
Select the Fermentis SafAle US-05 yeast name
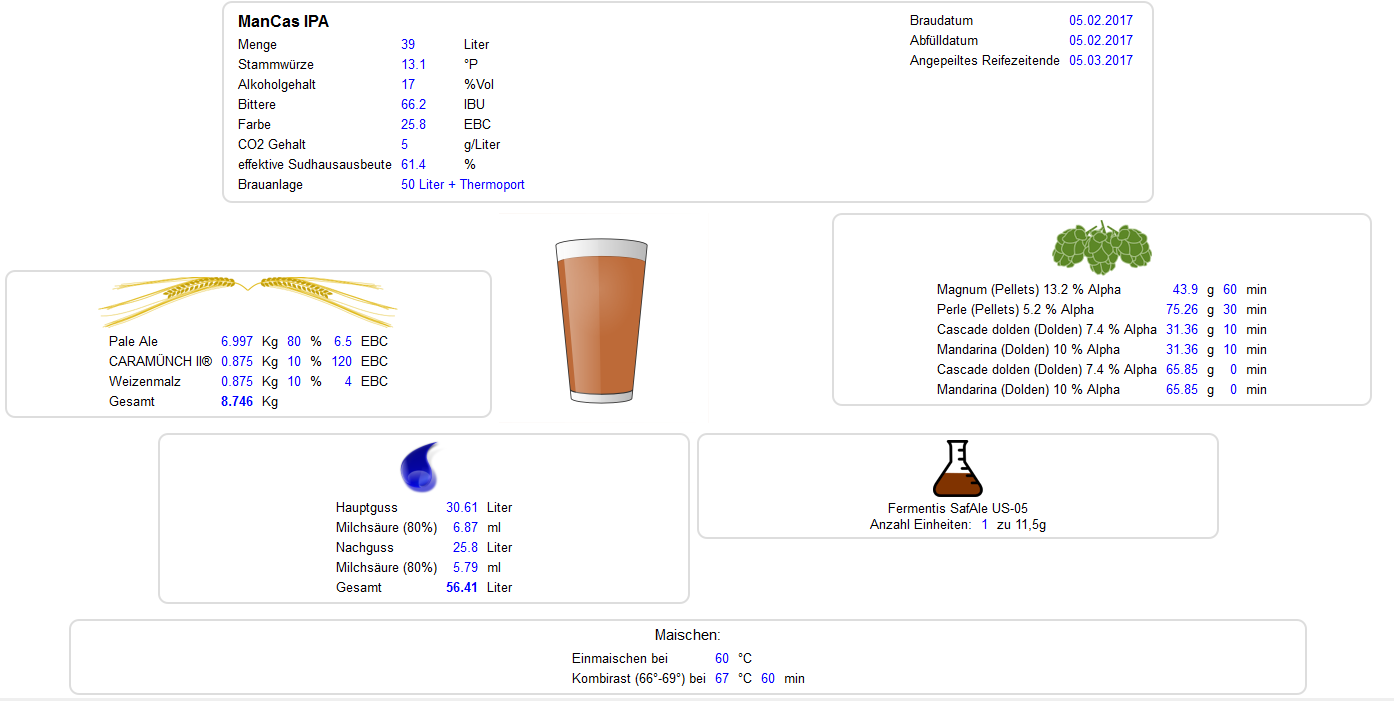(x=957, y=508)
